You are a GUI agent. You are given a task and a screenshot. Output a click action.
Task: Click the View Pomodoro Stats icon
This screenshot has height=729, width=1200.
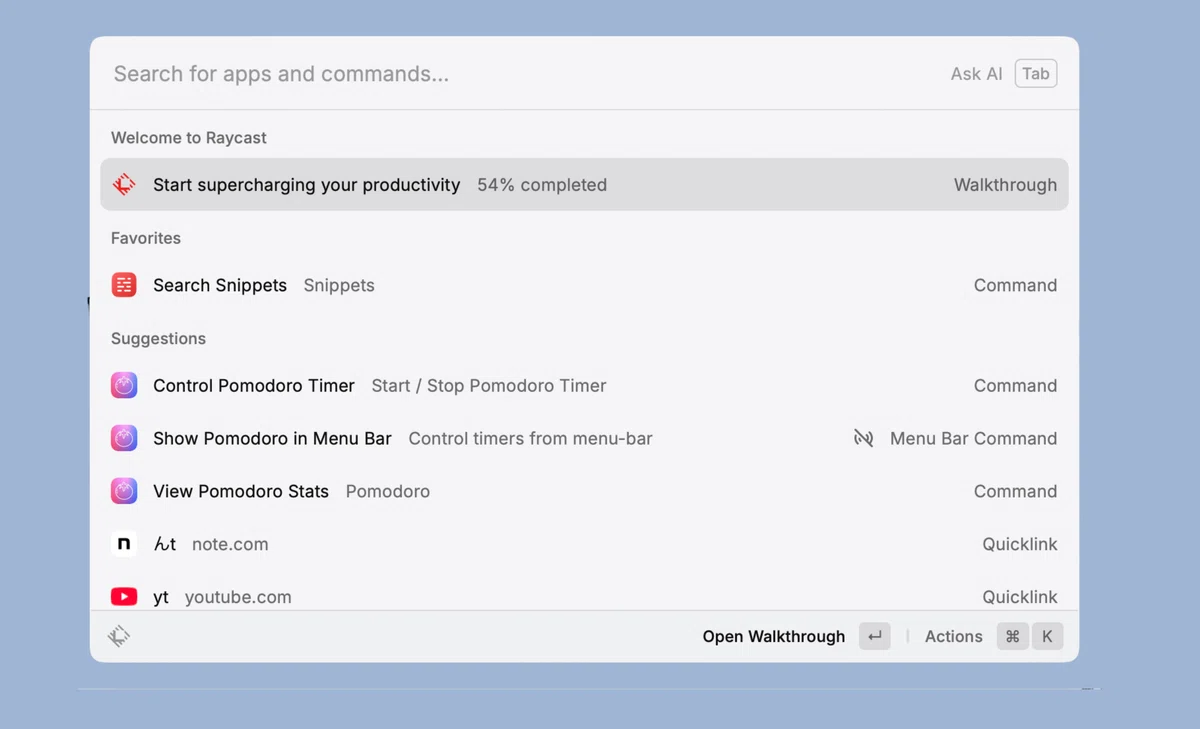tap(124, 491)
